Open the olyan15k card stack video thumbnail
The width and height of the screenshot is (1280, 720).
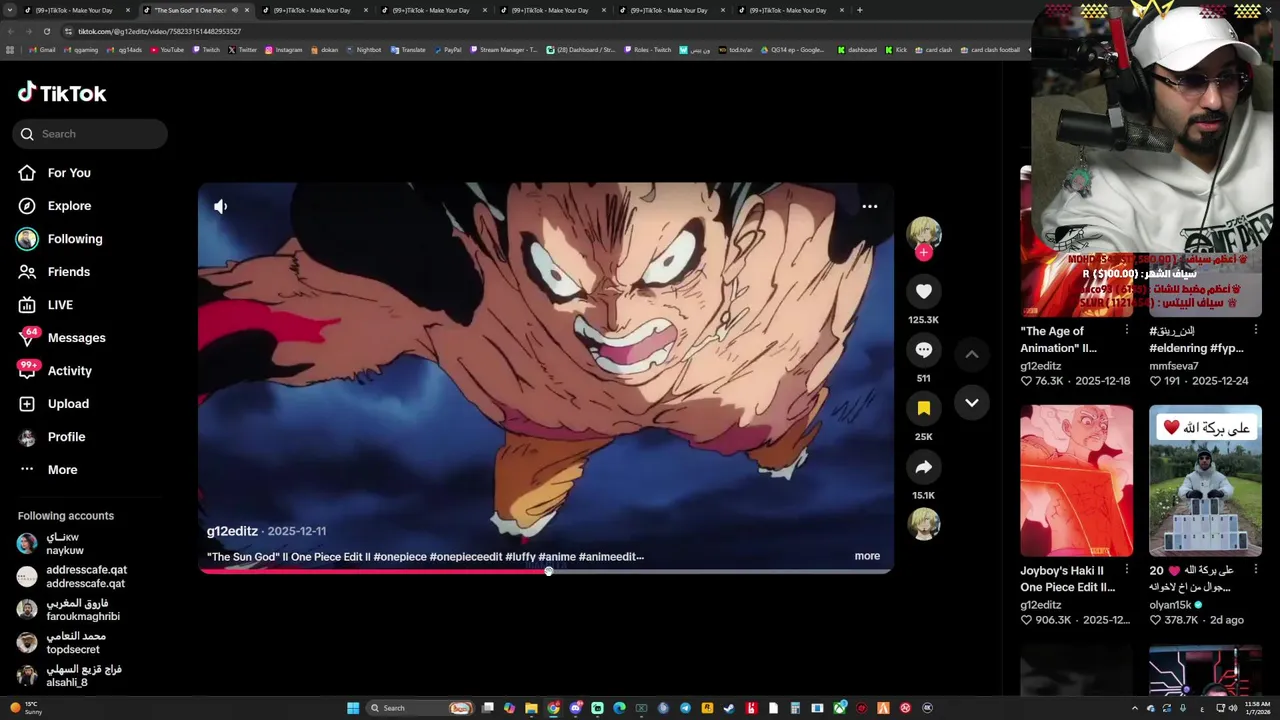click(x=1205, y=480)
